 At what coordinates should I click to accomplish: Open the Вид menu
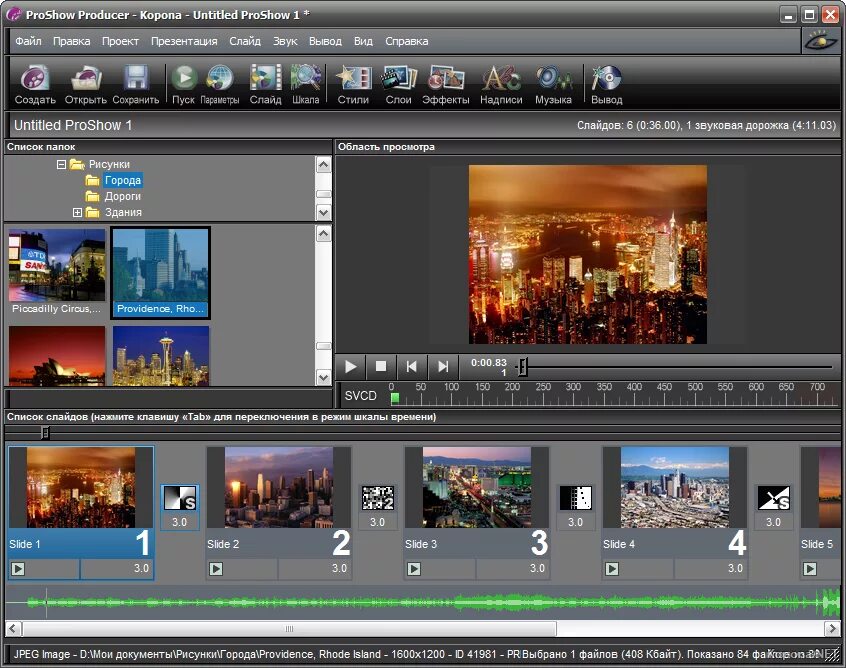click(363, 41)
